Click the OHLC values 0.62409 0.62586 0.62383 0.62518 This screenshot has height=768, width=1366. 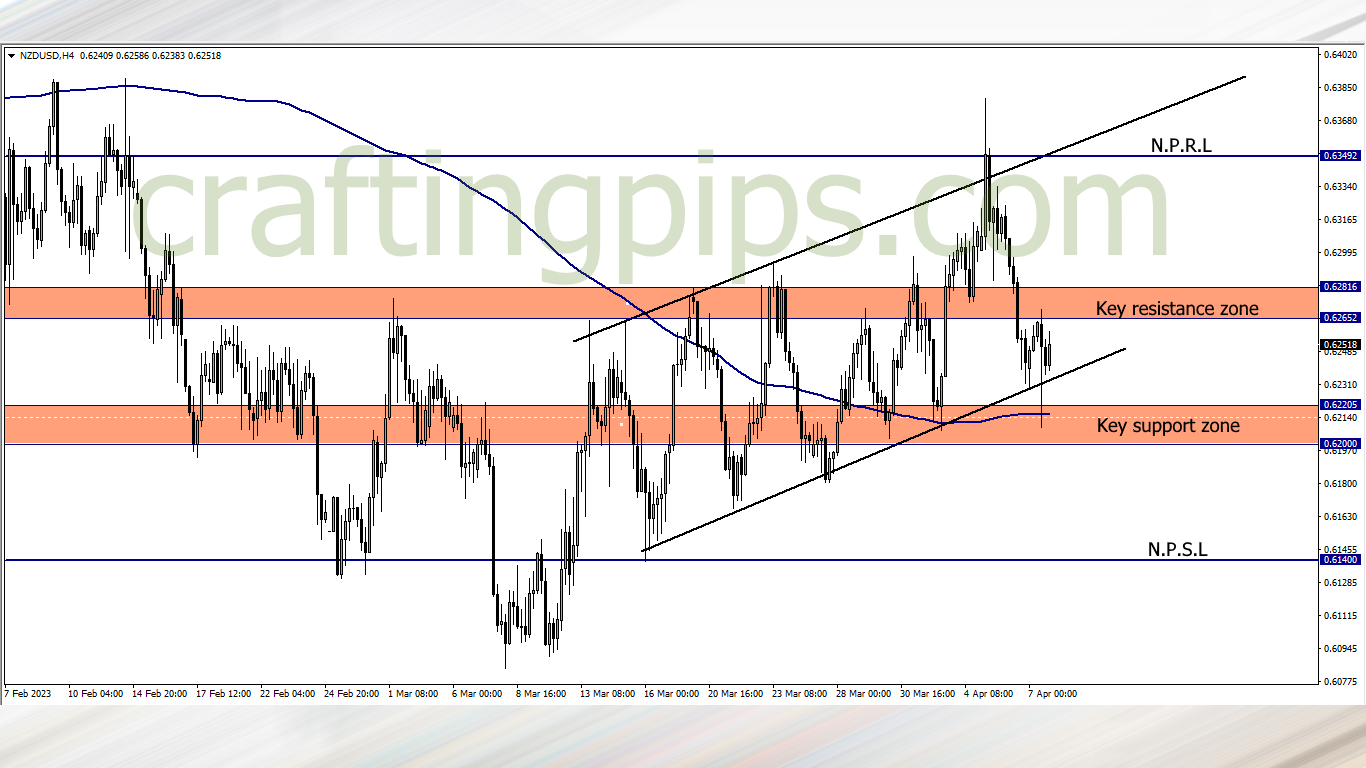[x=150, y=56]
